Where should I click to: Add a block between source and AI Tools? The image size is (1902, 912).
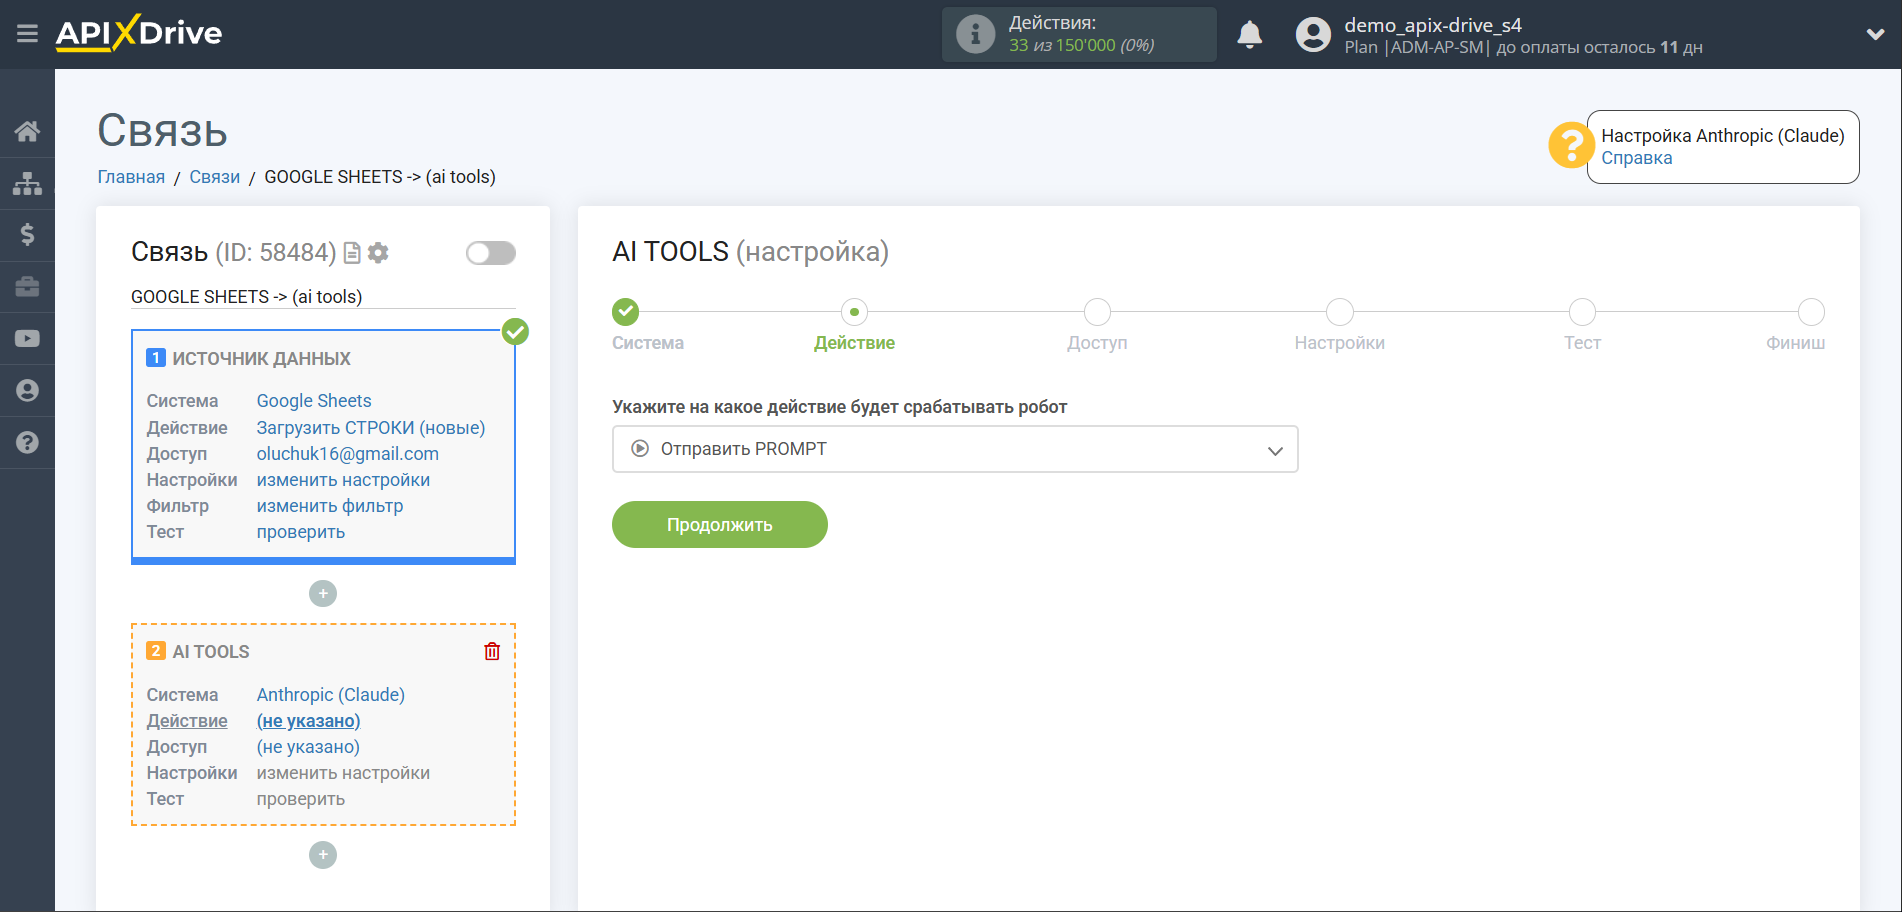(322, 594)
